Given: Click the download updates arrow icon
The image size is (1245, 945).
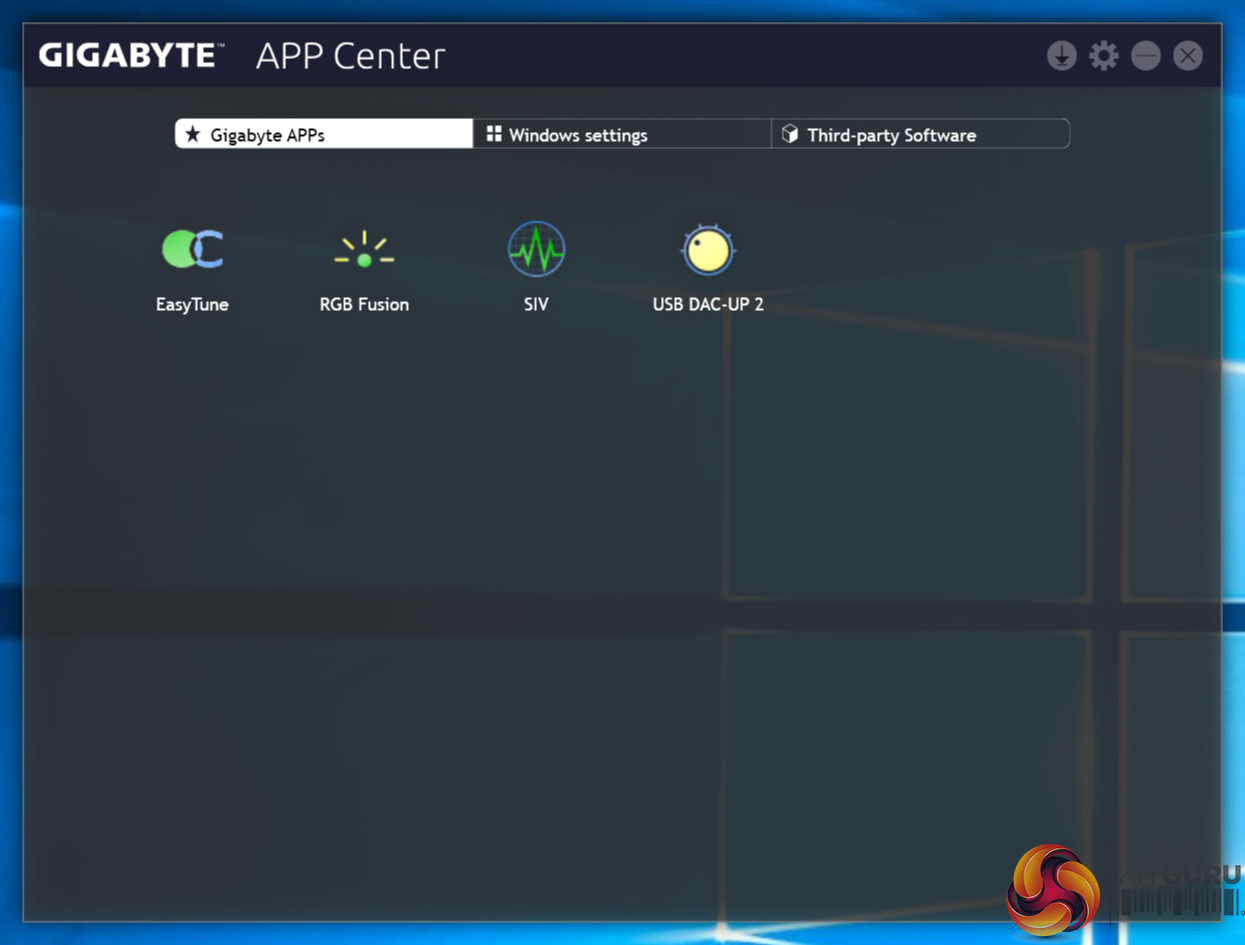Looking at the screenshot, I should pyautogui.click(x=1061, y=56).
